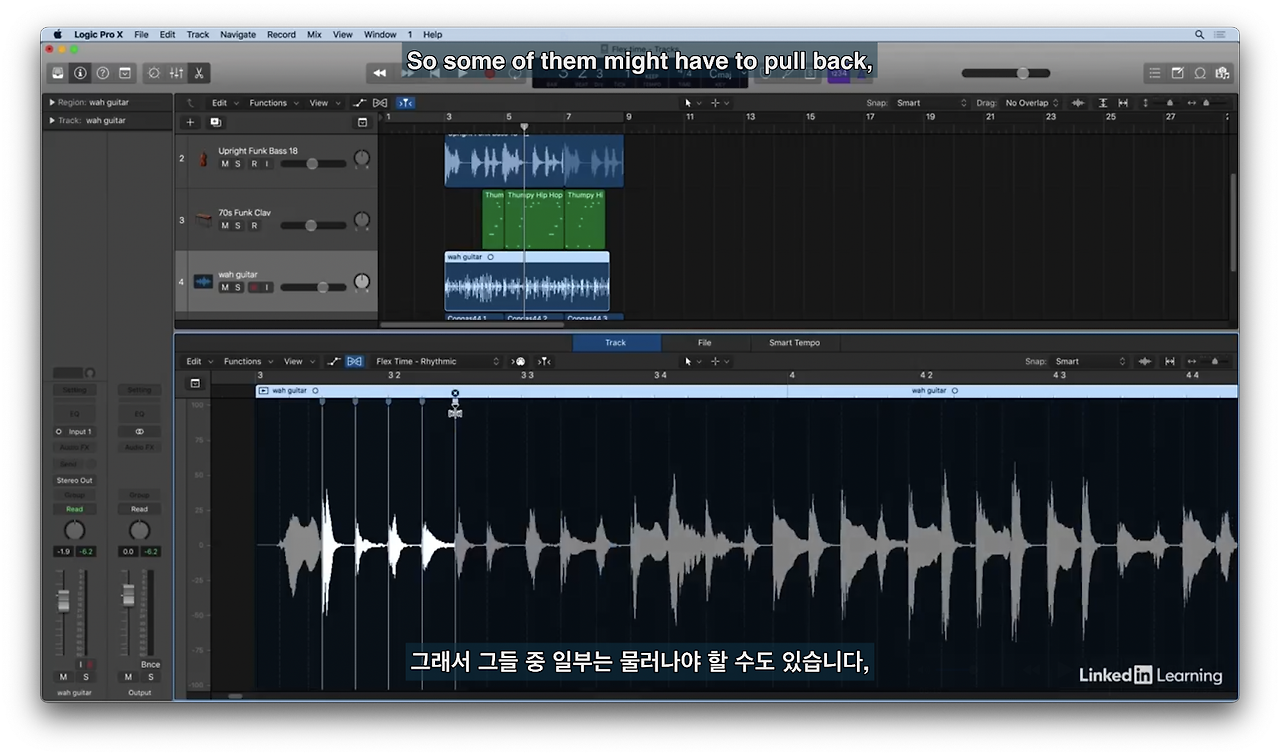The height and width of the screenshot is (756, 1280).
Task: Duplicate the selected track icon
Action: [215, 122]
